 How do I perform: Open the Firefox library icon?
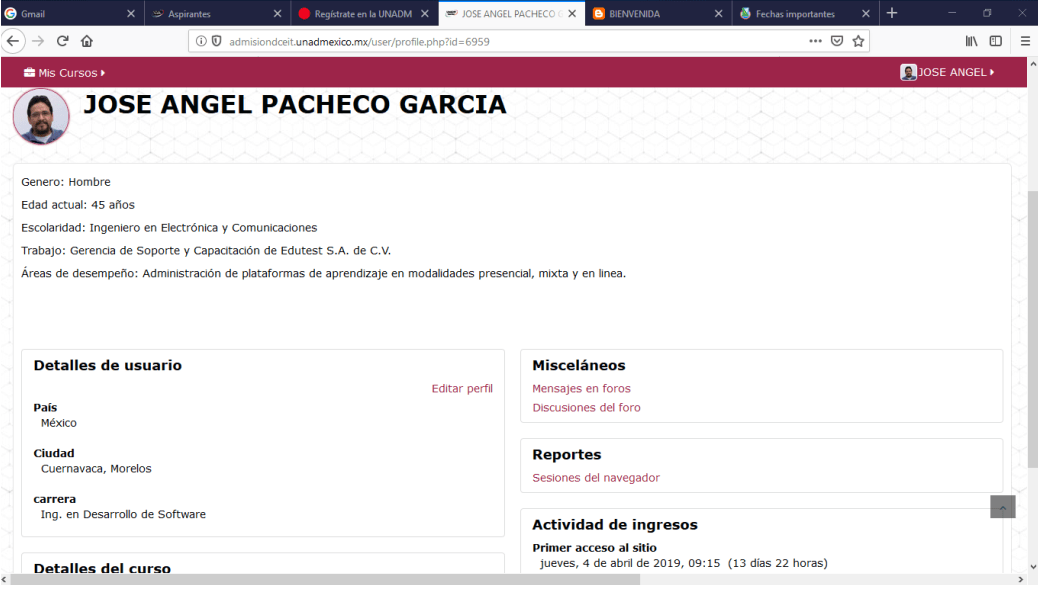(x=971, y=41)
